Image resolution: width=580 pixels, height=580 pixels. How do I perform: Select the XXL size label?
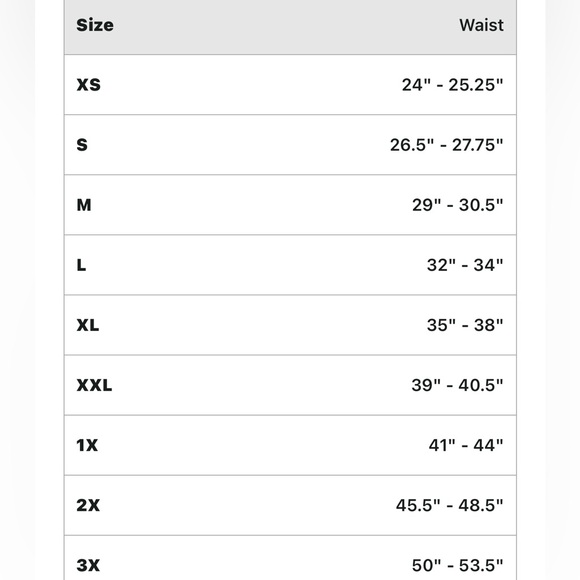pos(94,385)
